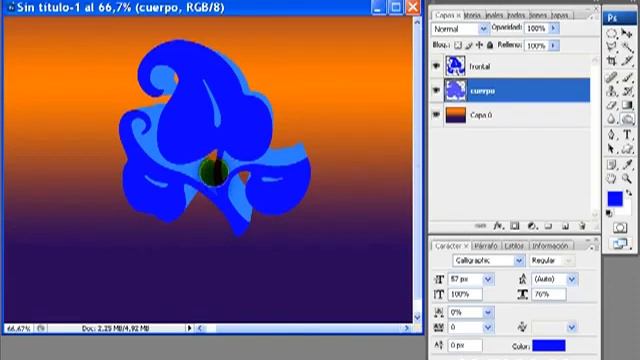Screen dimensions: 640x360
Task: Select the Magic Wand tool
Action: [x=627, y=47]
